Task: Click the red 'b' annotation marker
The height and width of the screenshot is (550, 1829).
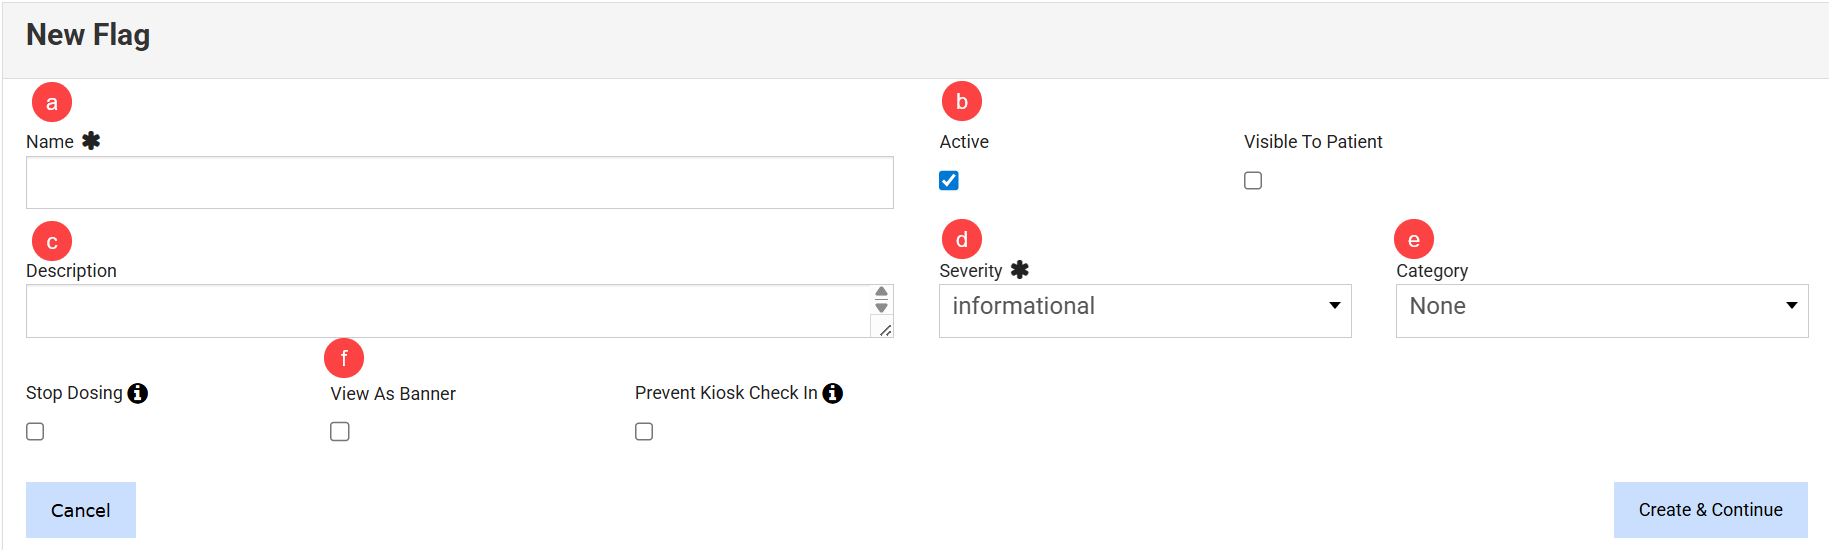Action: (x=961, y=101)
